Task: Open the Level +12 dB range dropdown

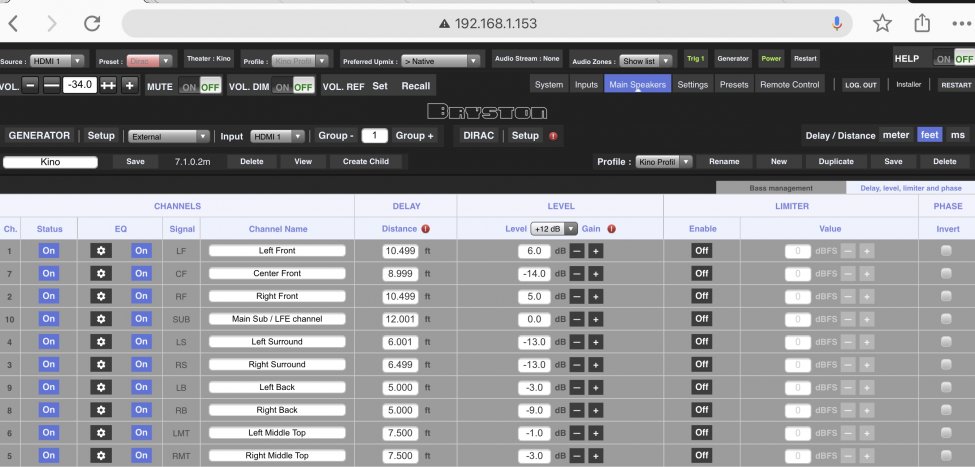Action: tap(554, 229)
